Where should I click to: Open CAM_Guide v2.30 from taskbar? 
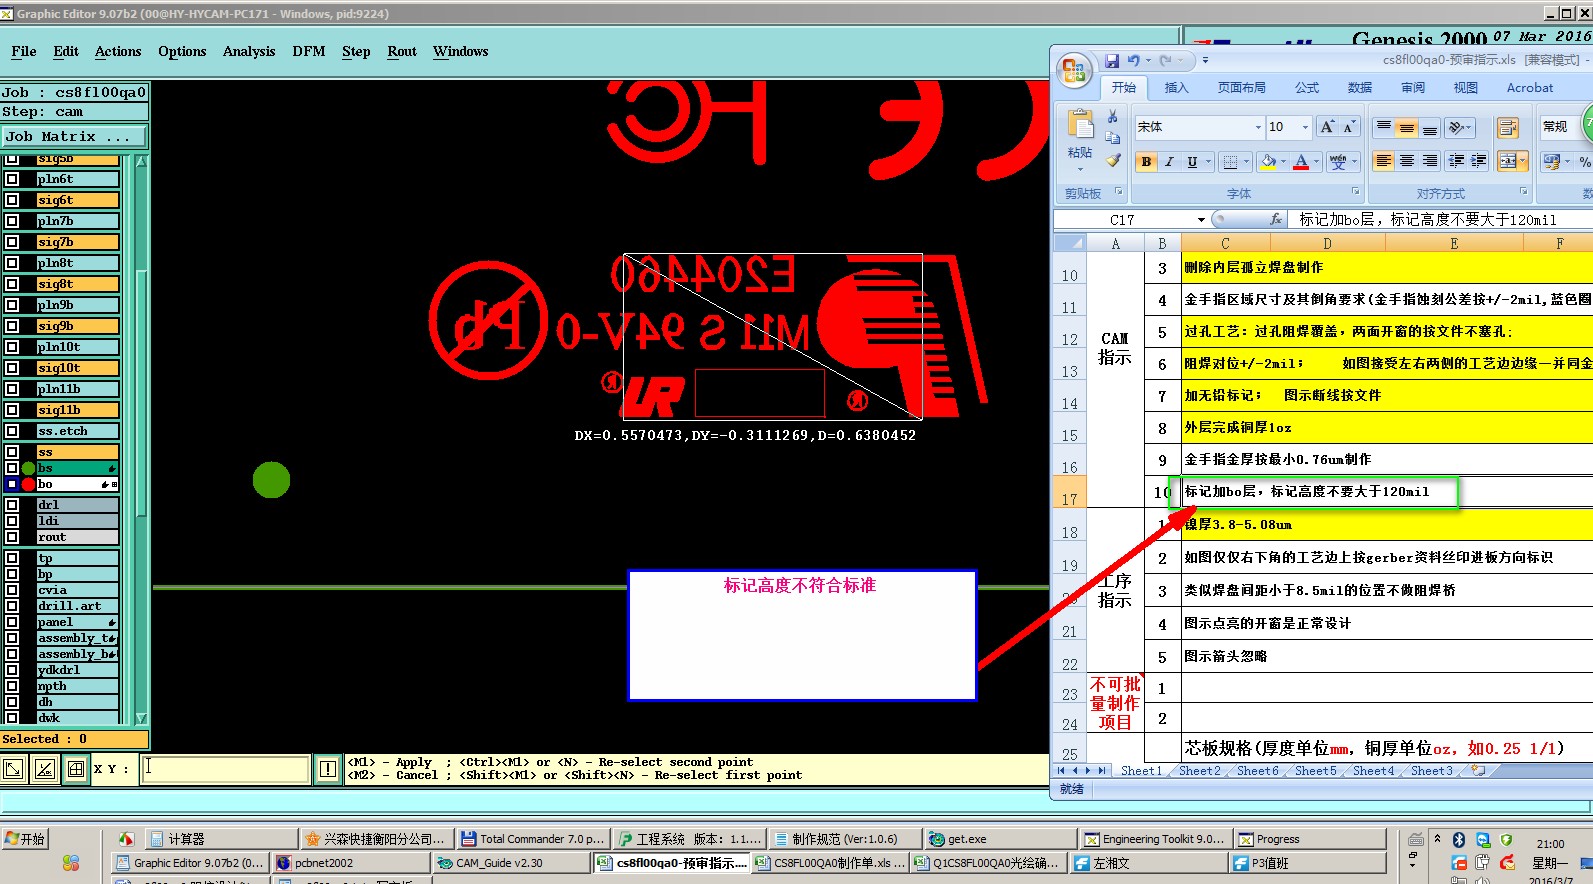[511, 863]
